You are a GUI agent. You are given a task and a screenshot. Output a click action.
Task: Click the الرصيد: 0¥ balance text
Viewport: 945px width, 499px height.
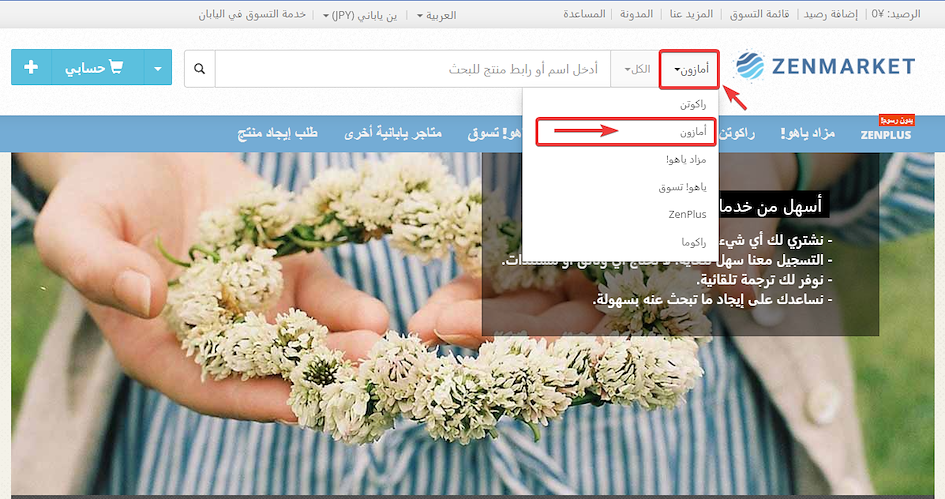point(896,14)
